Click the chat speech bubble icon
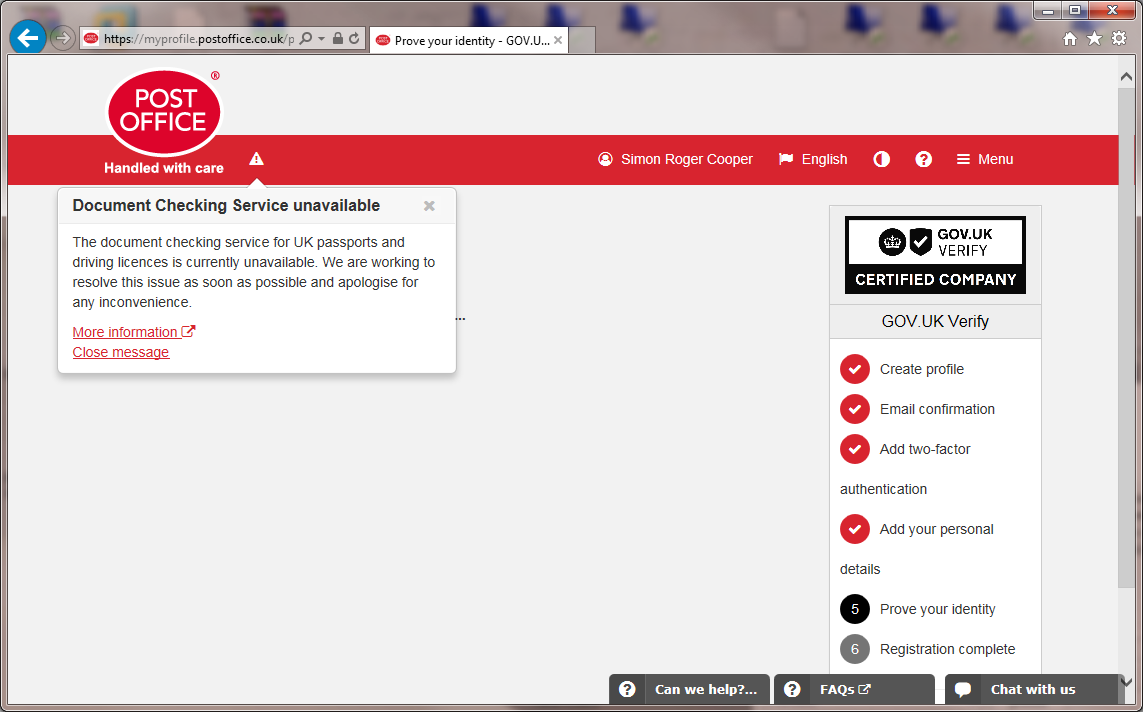The image size is (1143, 712). 962,689
